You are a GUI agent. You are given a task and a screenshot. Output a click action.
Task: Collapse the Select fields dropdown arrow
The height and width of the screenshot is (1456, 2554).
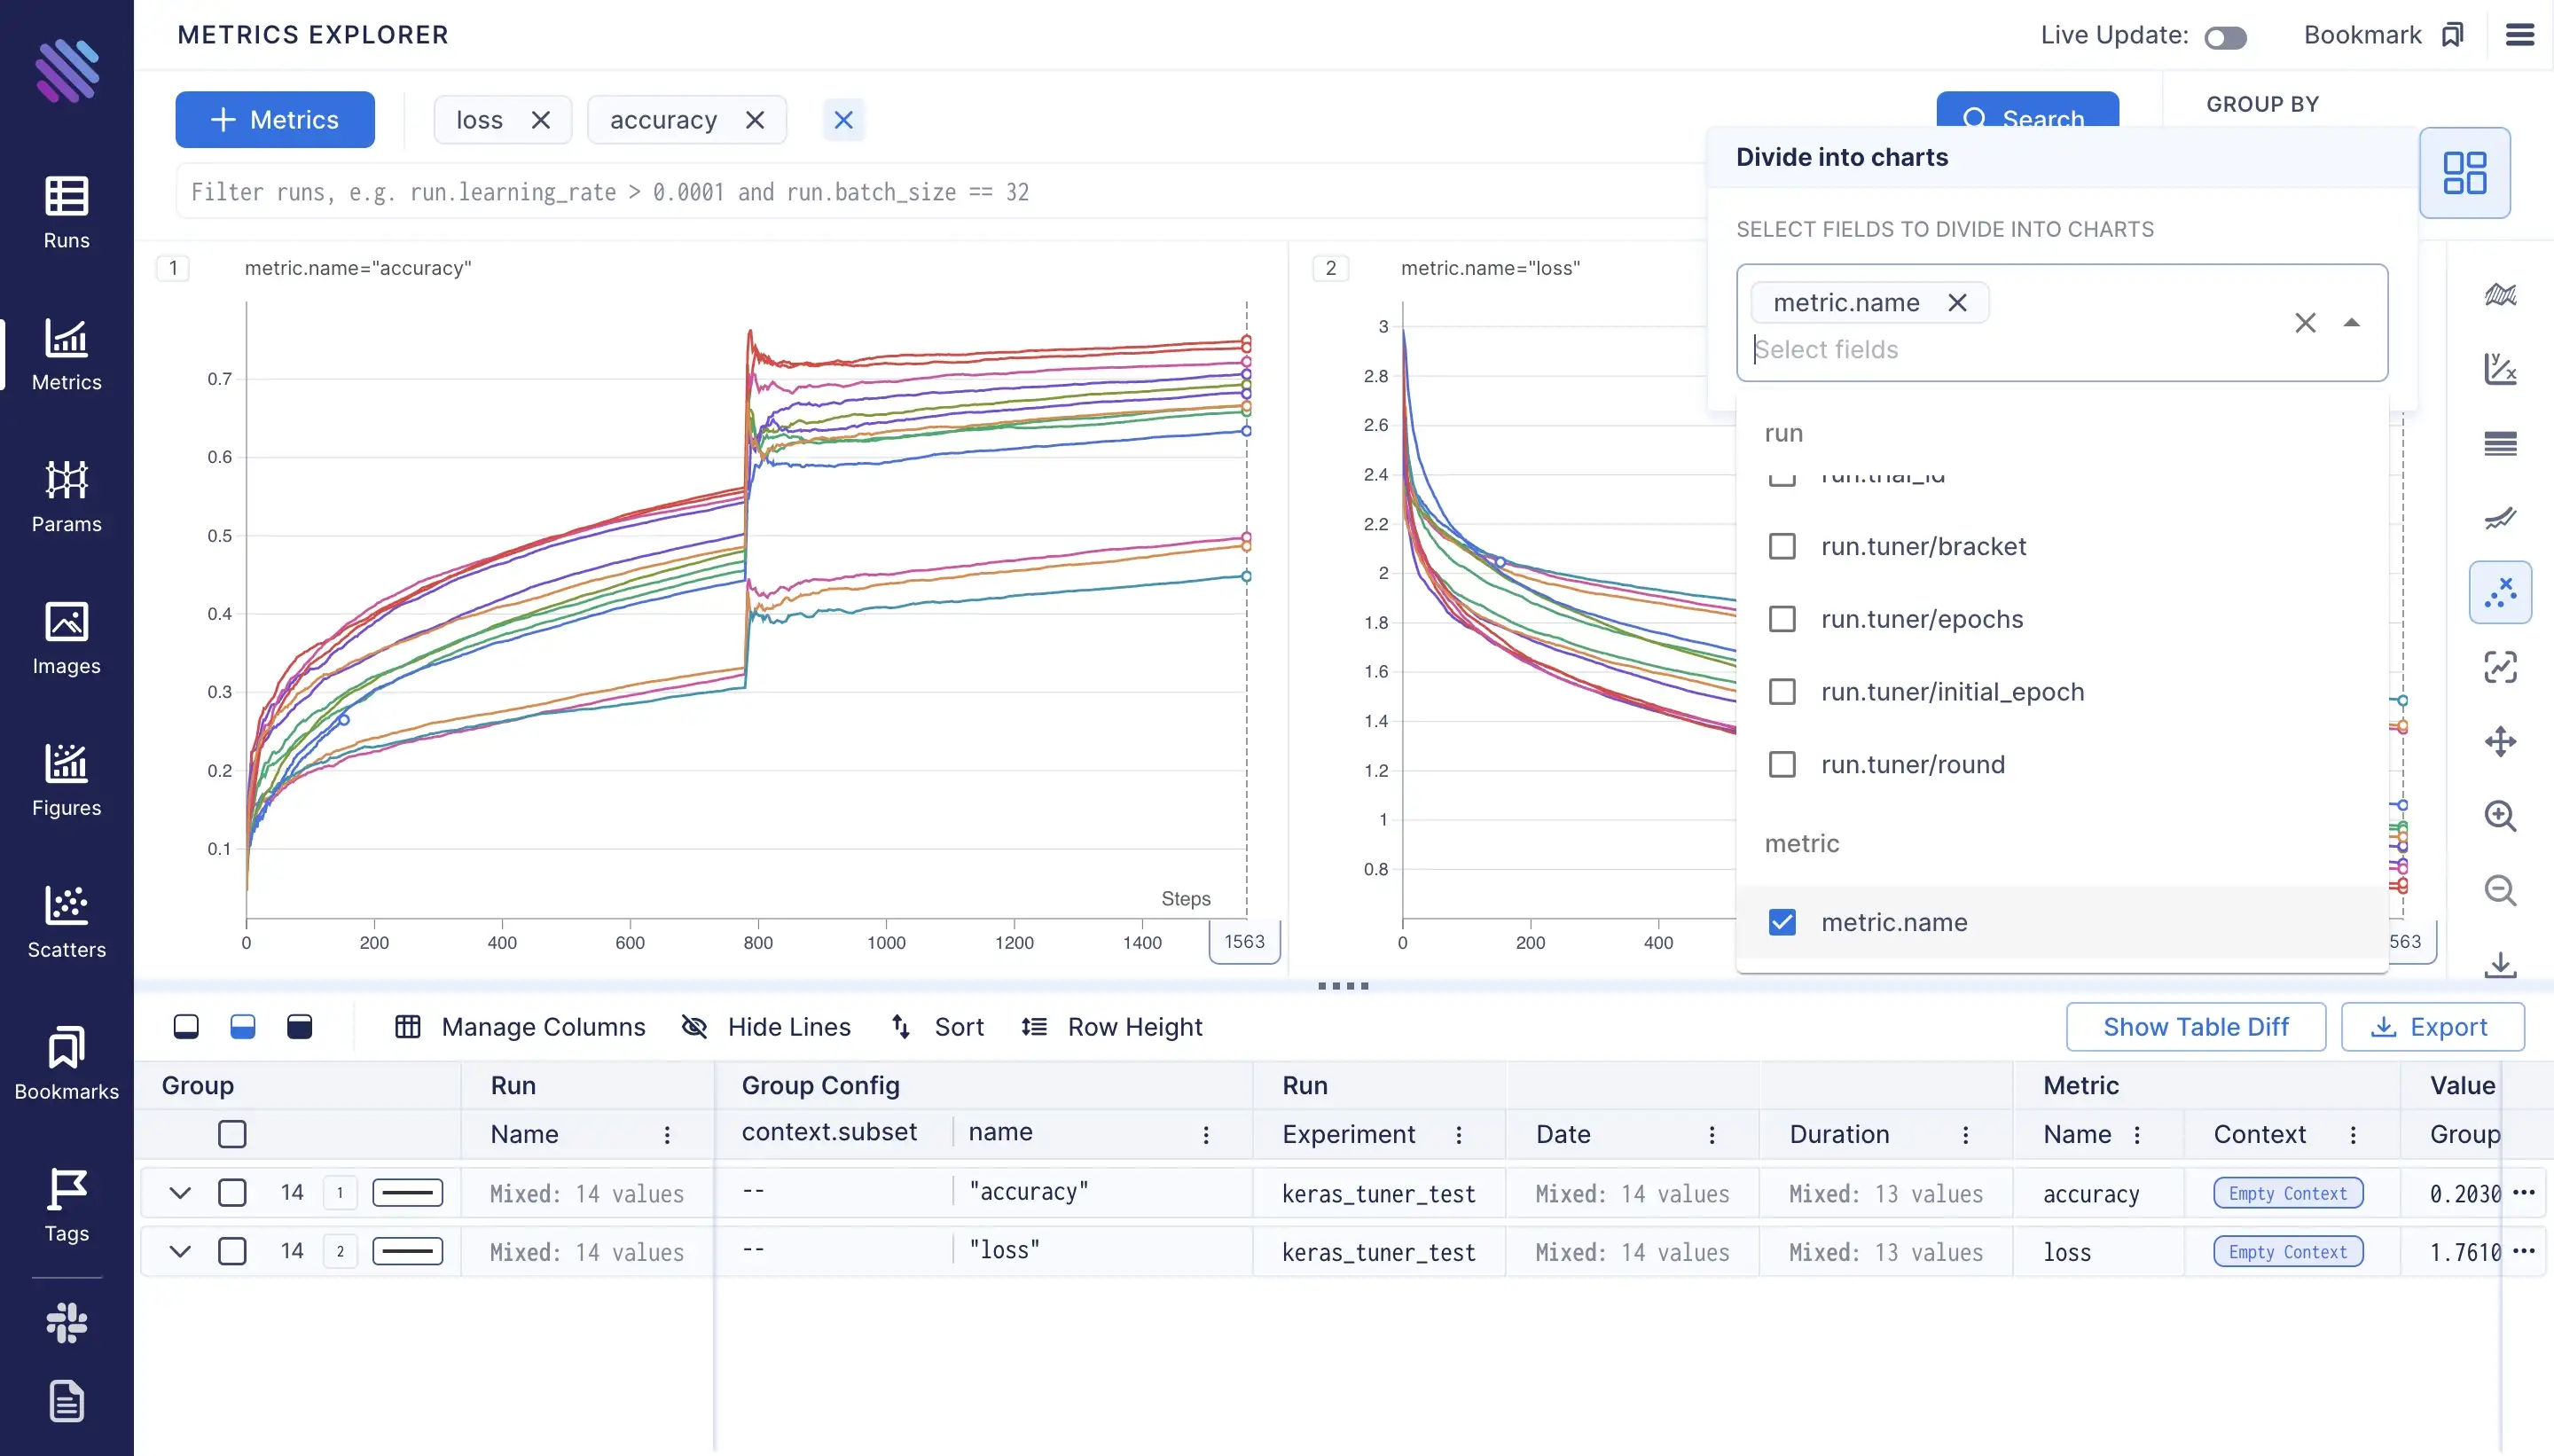click(2351, 323)
